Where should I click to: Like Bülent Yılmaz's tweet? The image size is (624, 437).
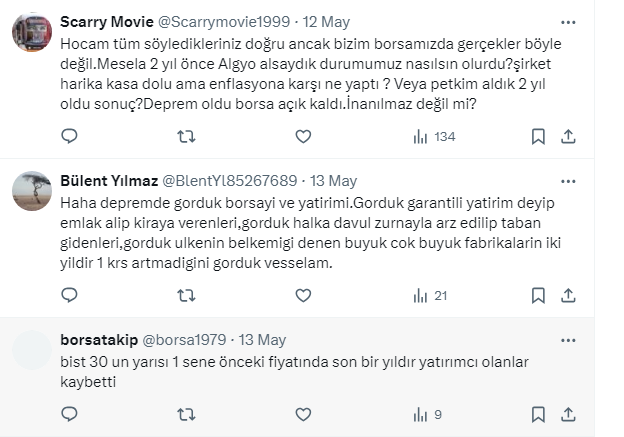[303, 295]
